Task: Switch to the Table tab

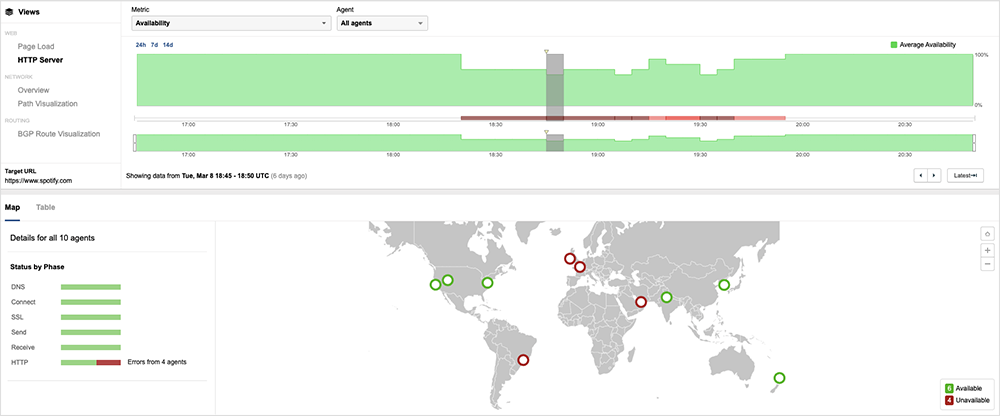Action: (45, 207)
